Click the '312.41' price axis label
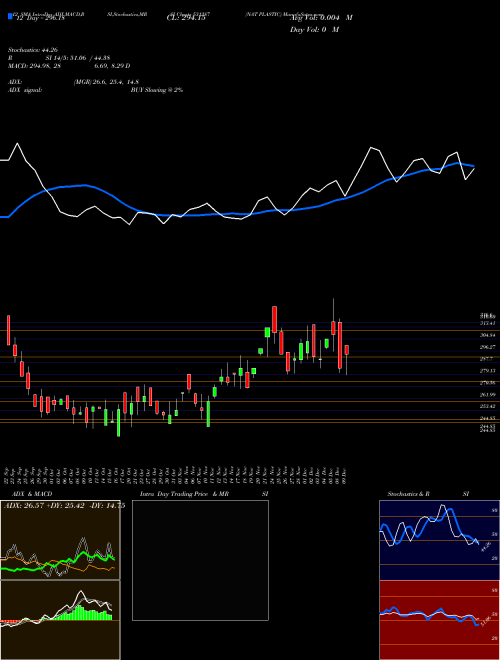This screenshot has width=500, height=660. (x=489, y=323)
